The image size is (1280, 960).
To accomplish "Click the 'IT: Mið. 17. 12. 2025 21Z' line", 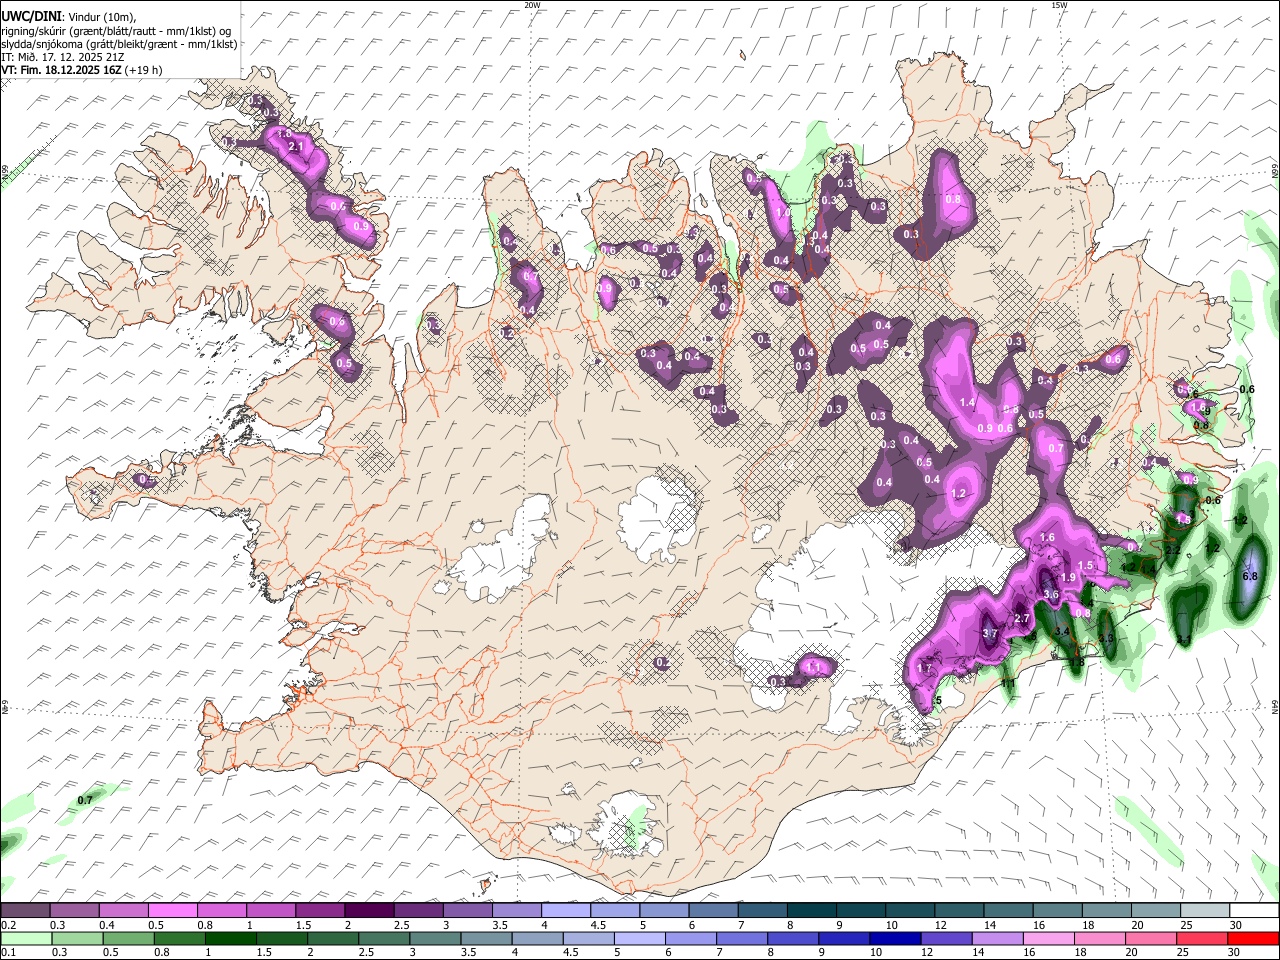I will [62, 57].
